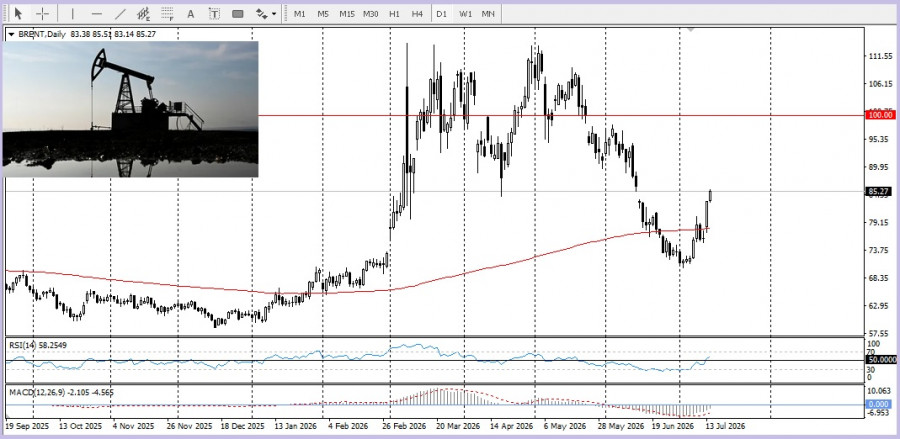
Task: Click the 57.55 price scale value
Action: point(878,333)
